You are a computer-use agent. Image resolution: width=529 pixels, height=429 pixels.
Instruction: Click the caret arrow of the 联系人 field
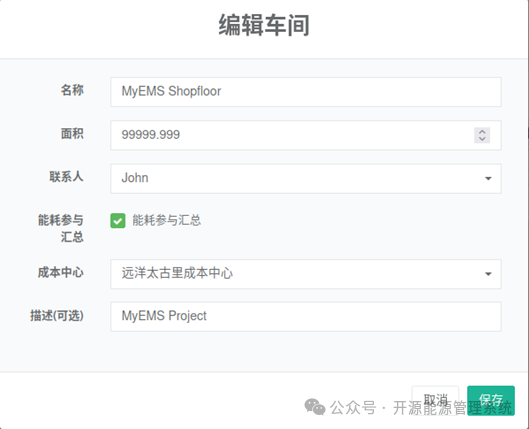pyautogui.click(x=488, y=178)
